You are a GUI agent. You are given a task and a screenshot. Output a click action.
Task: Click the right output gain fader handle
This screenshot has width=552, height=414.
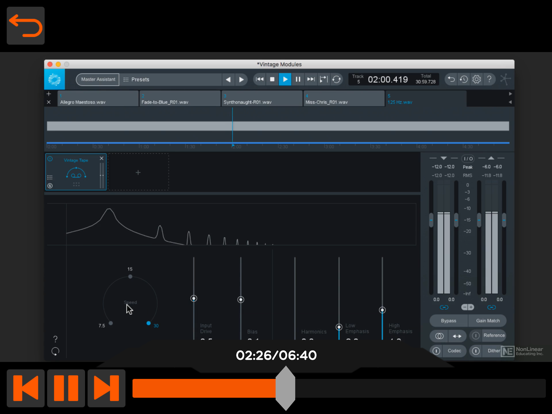pyautogui.click(x=504, y=220)
